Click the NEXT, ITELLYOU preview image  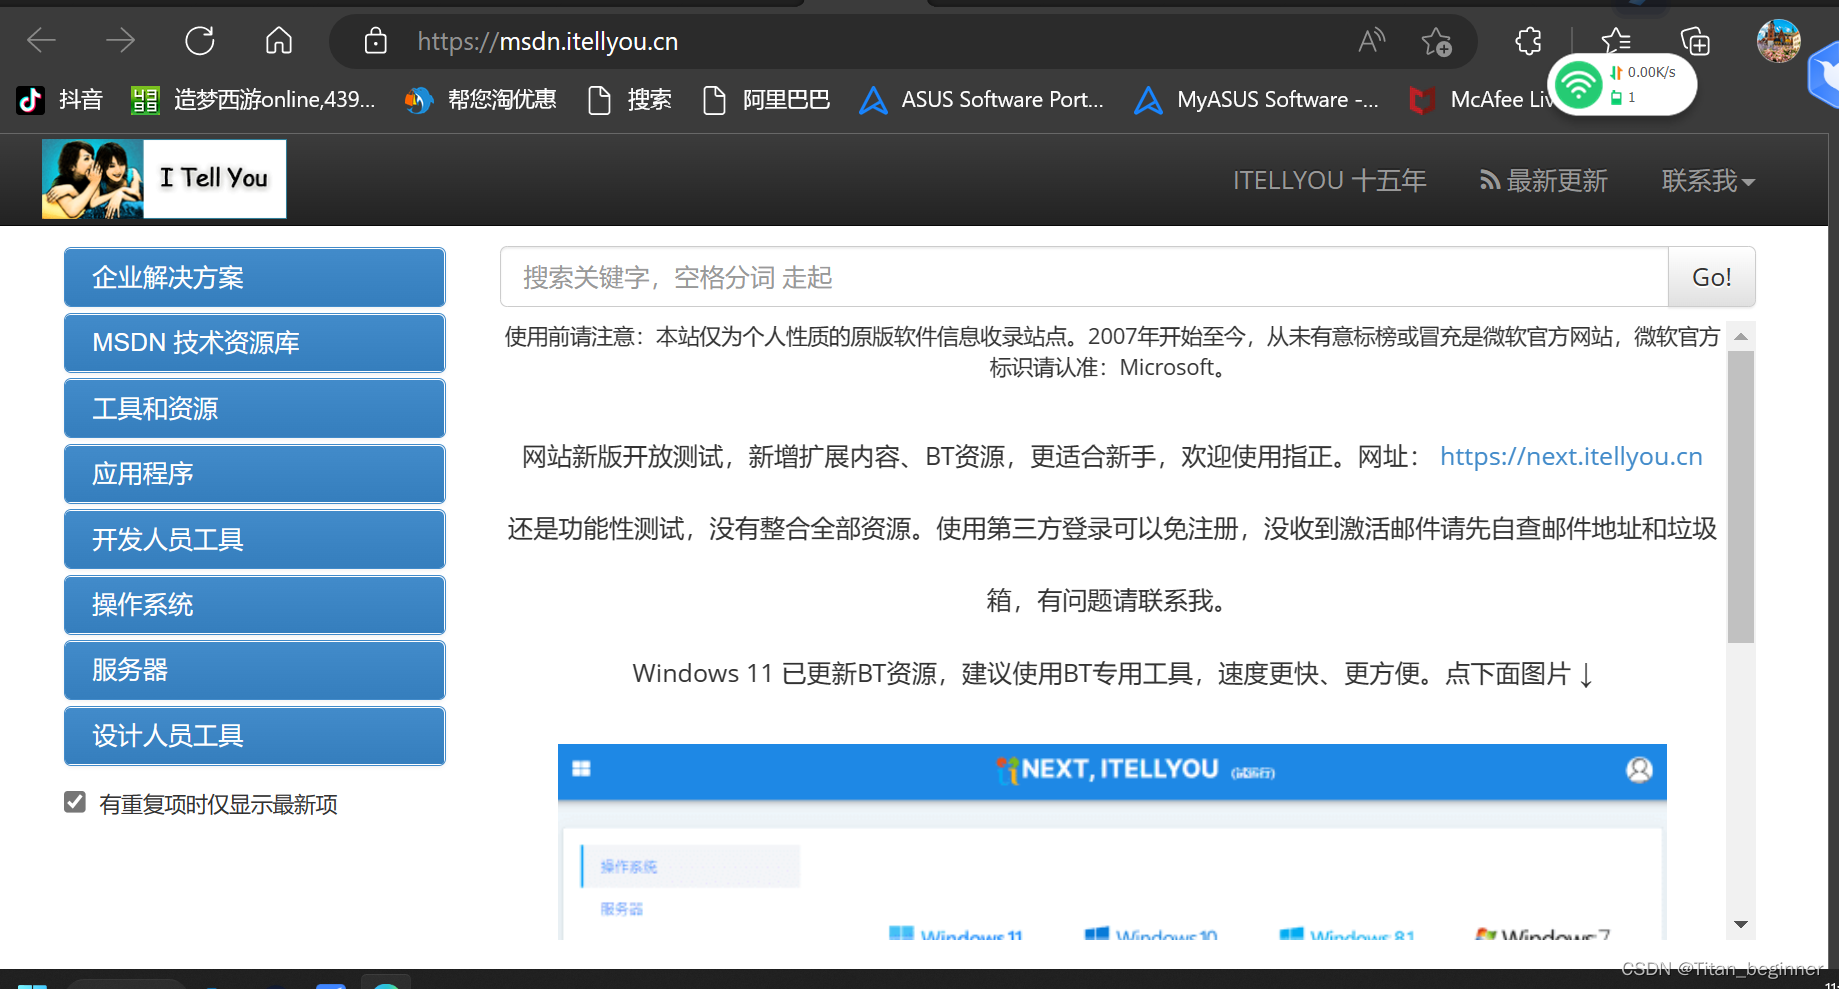coord(1112,841)
